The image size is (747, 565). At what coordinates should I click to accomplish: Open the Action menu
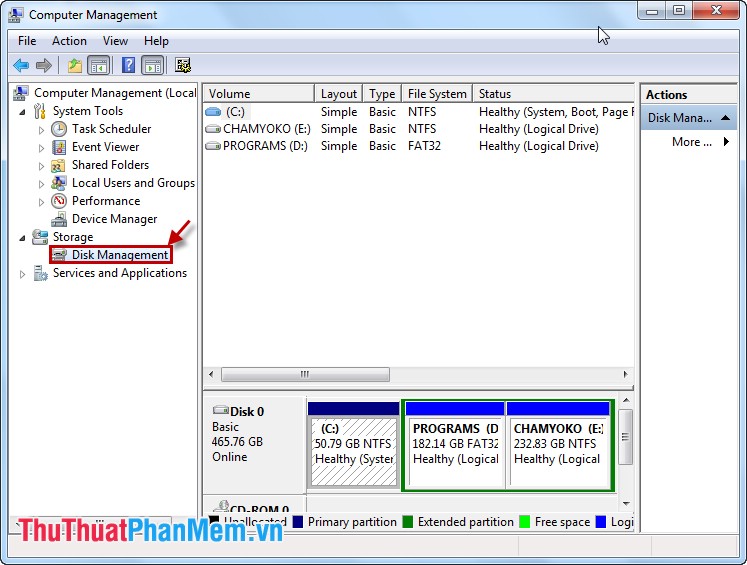pos(69,41)
